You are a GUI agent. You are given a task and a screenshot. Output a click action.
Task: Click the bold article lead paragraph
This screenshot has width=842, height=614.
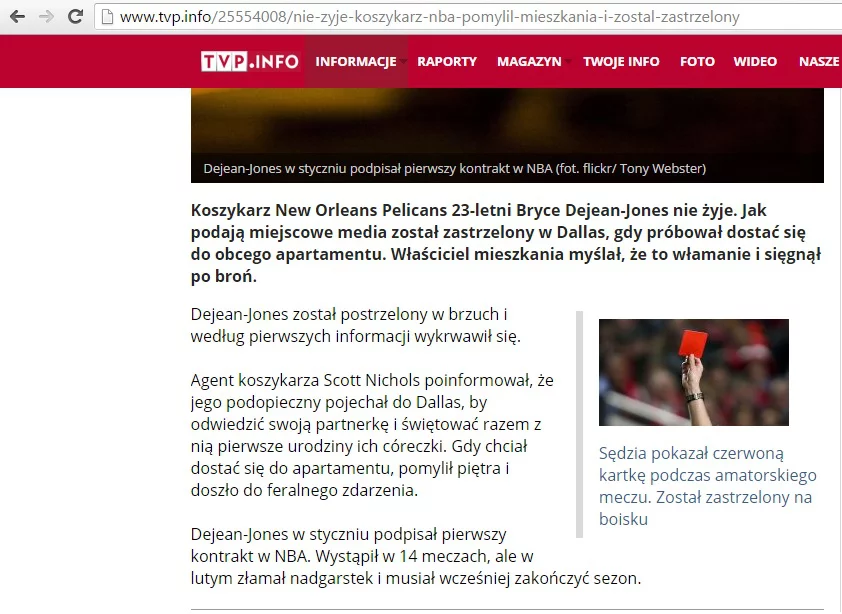pyautogui.click(x=506, y=243)
